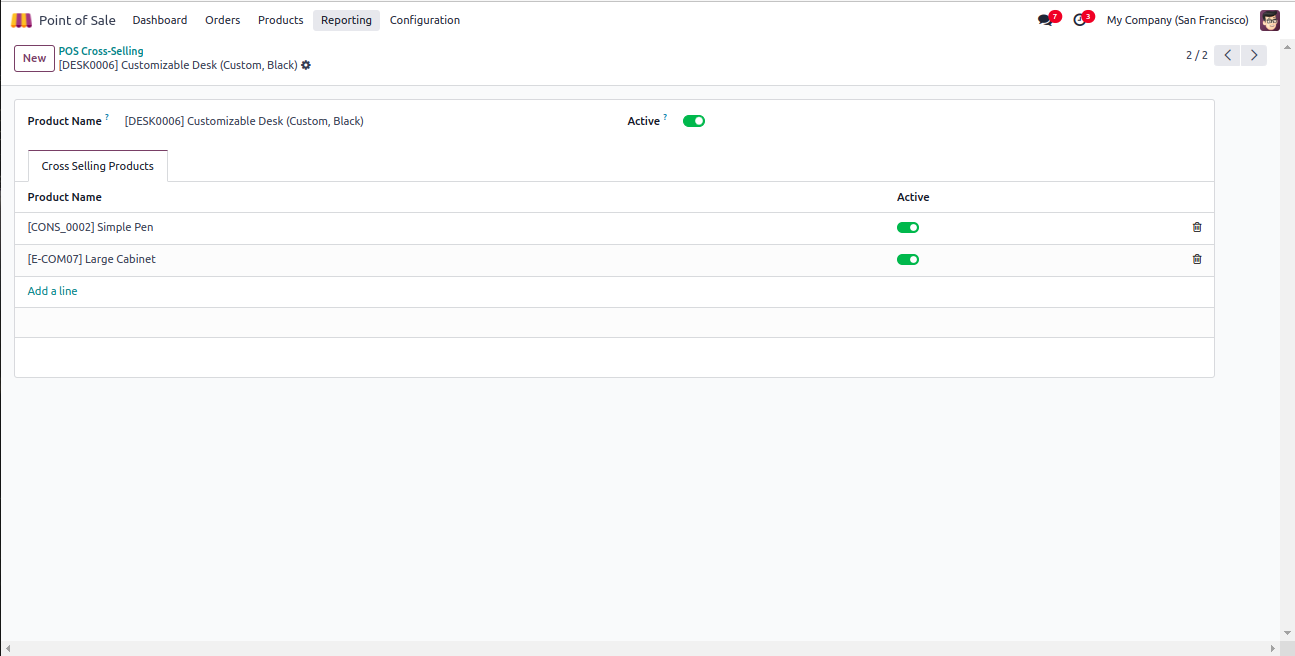The height and width of the screenshot is (656, 1295).
Task: Delete the Simple Pen line
Action: [x=1197, y=227]
